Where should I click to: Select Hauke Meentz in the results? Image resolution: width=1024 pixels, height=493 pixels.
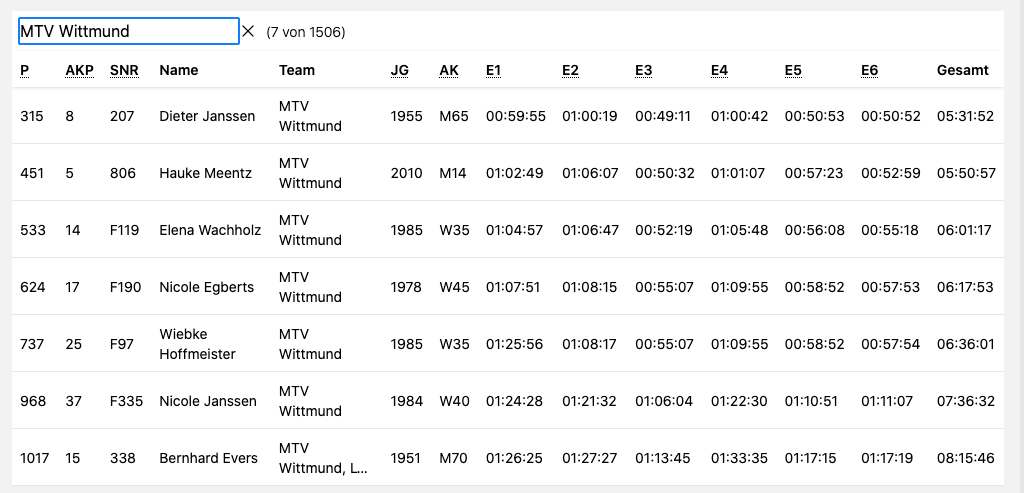pos(205,173)
